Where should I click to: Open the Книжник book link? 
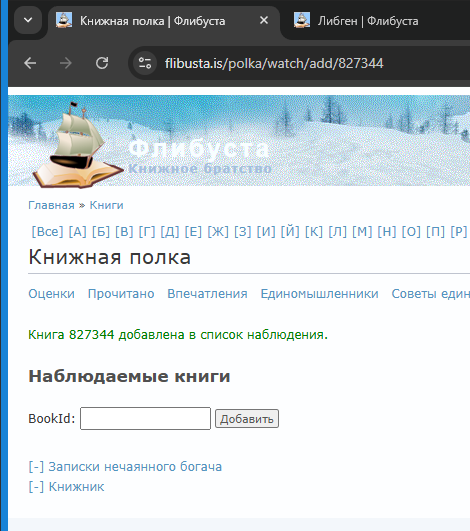pos(77,487)
